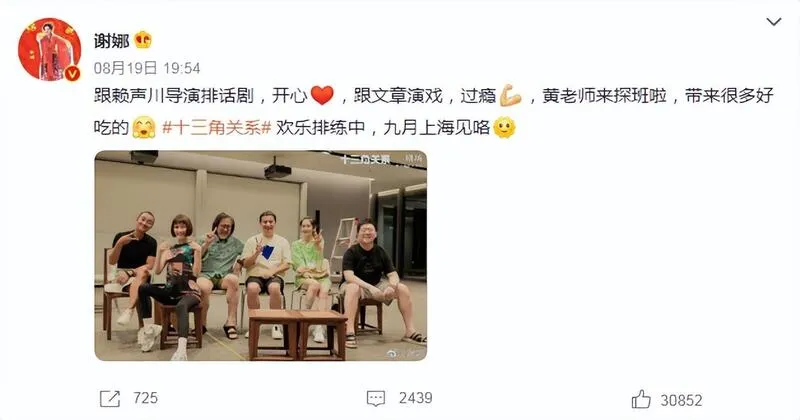Click the like count 30852
The width and height of the screenshot is (800, 420).
[x=681, y=400]
